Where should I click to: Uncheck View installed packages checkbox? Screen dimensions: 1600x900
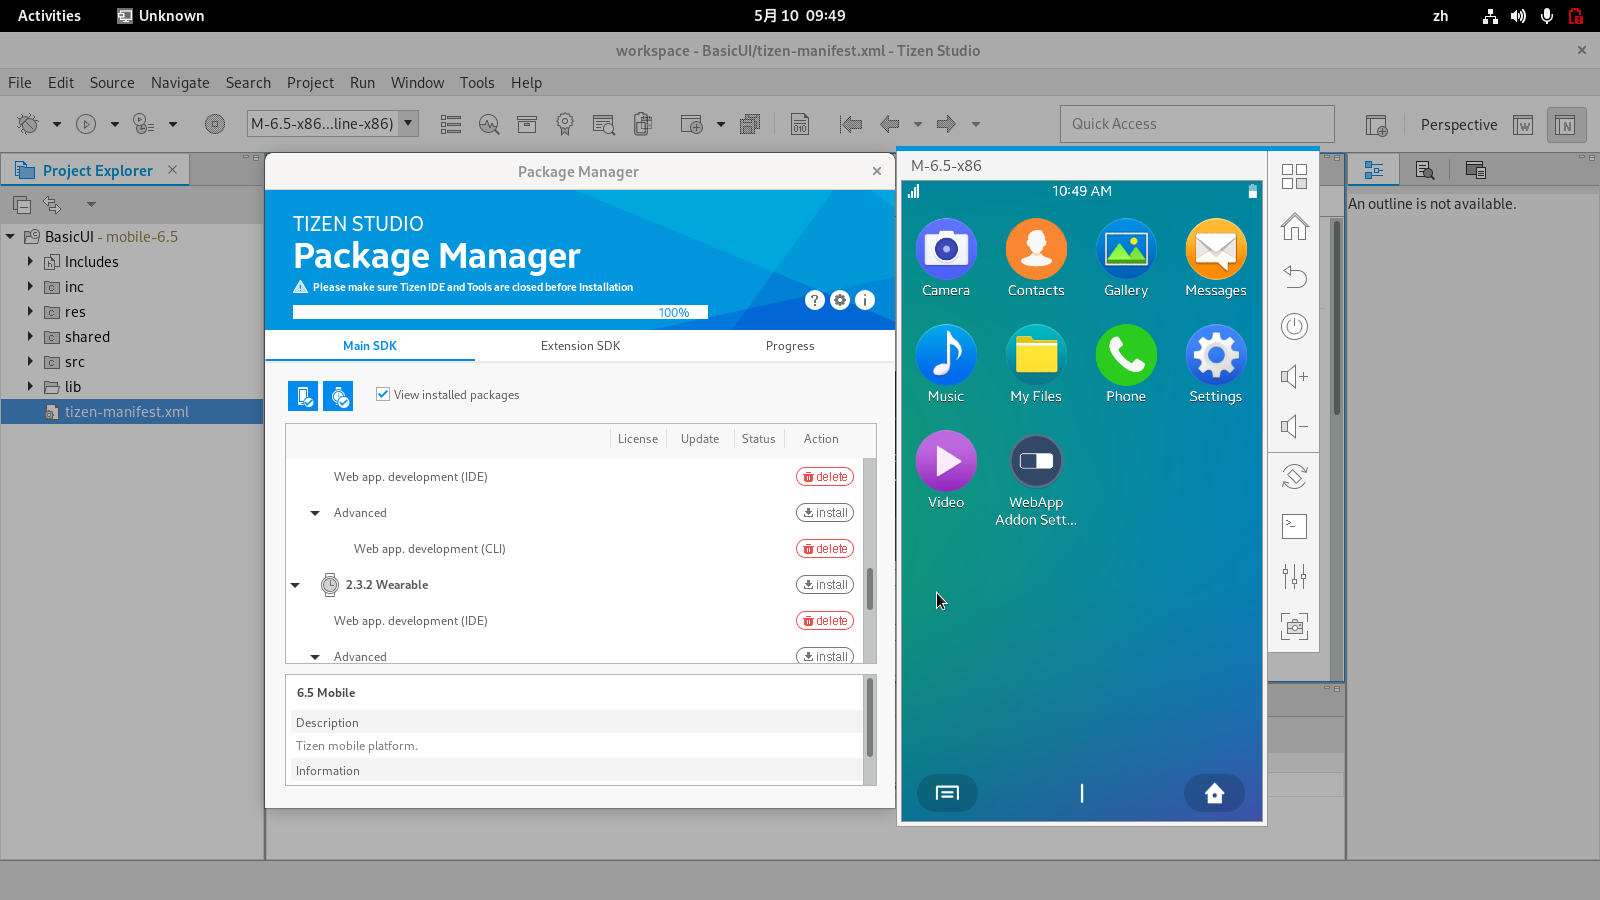383,394
